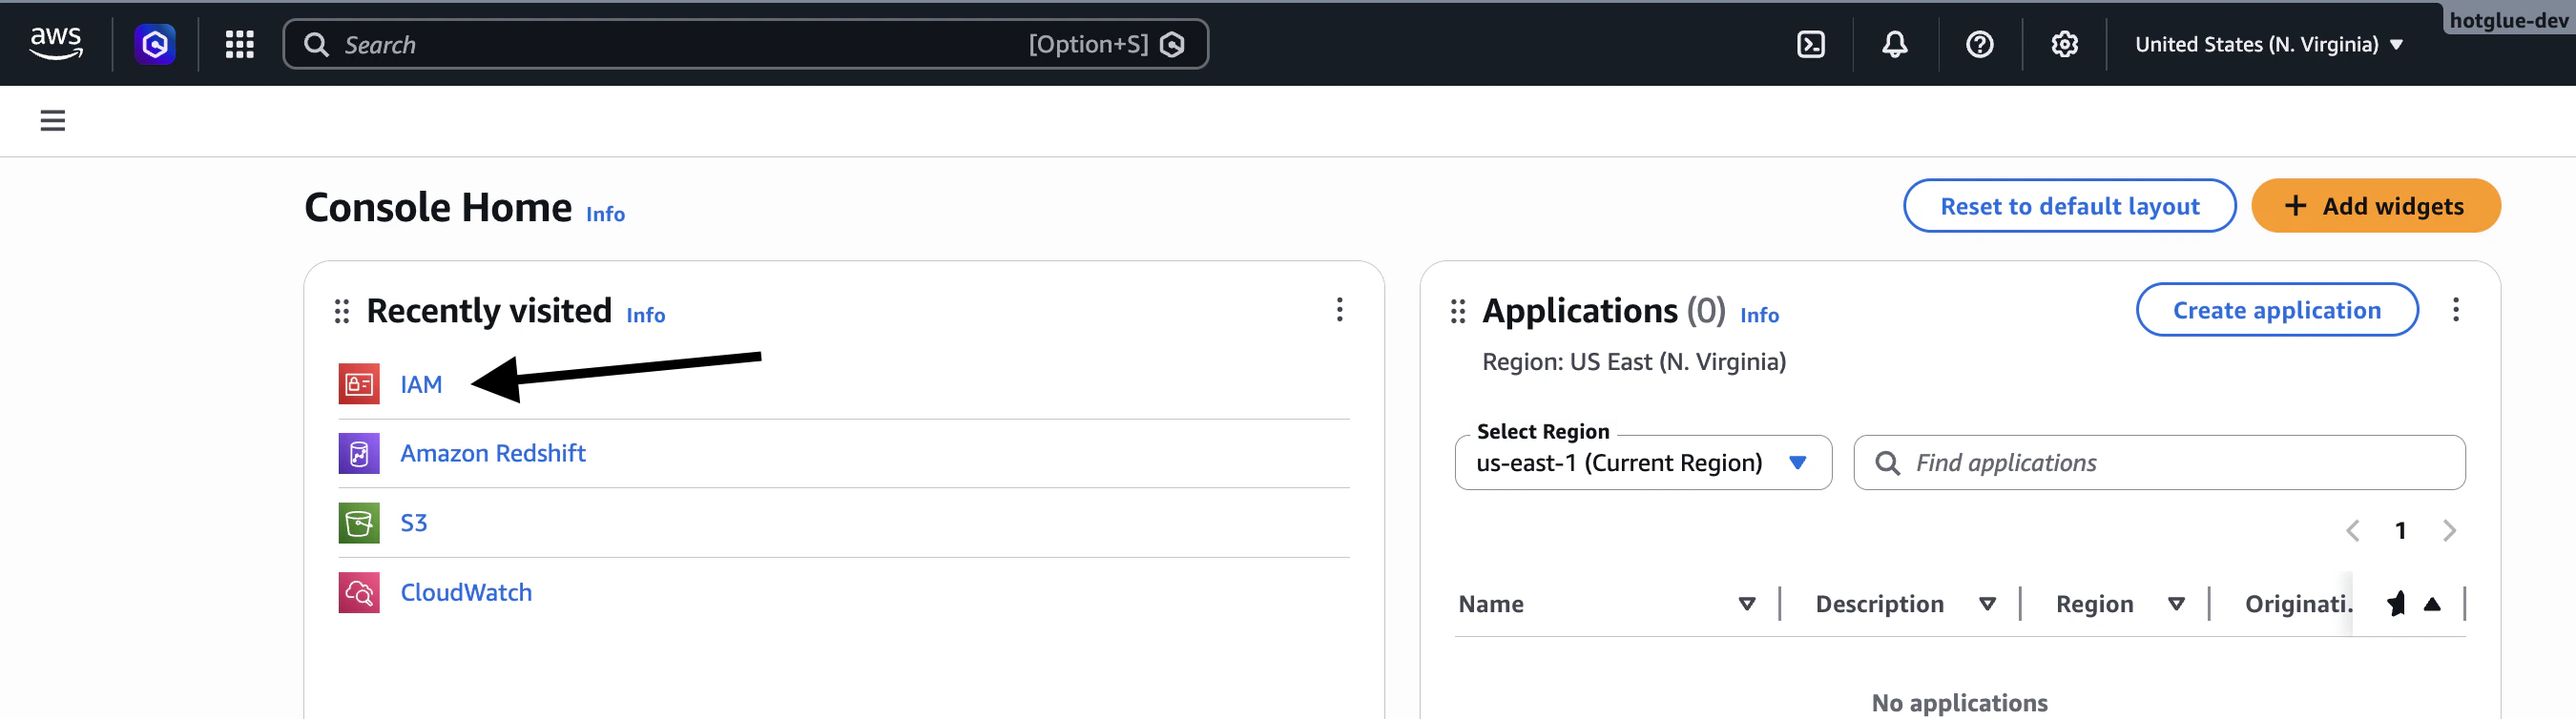Click Info link next to Console Home

click(x=605, y=214)
